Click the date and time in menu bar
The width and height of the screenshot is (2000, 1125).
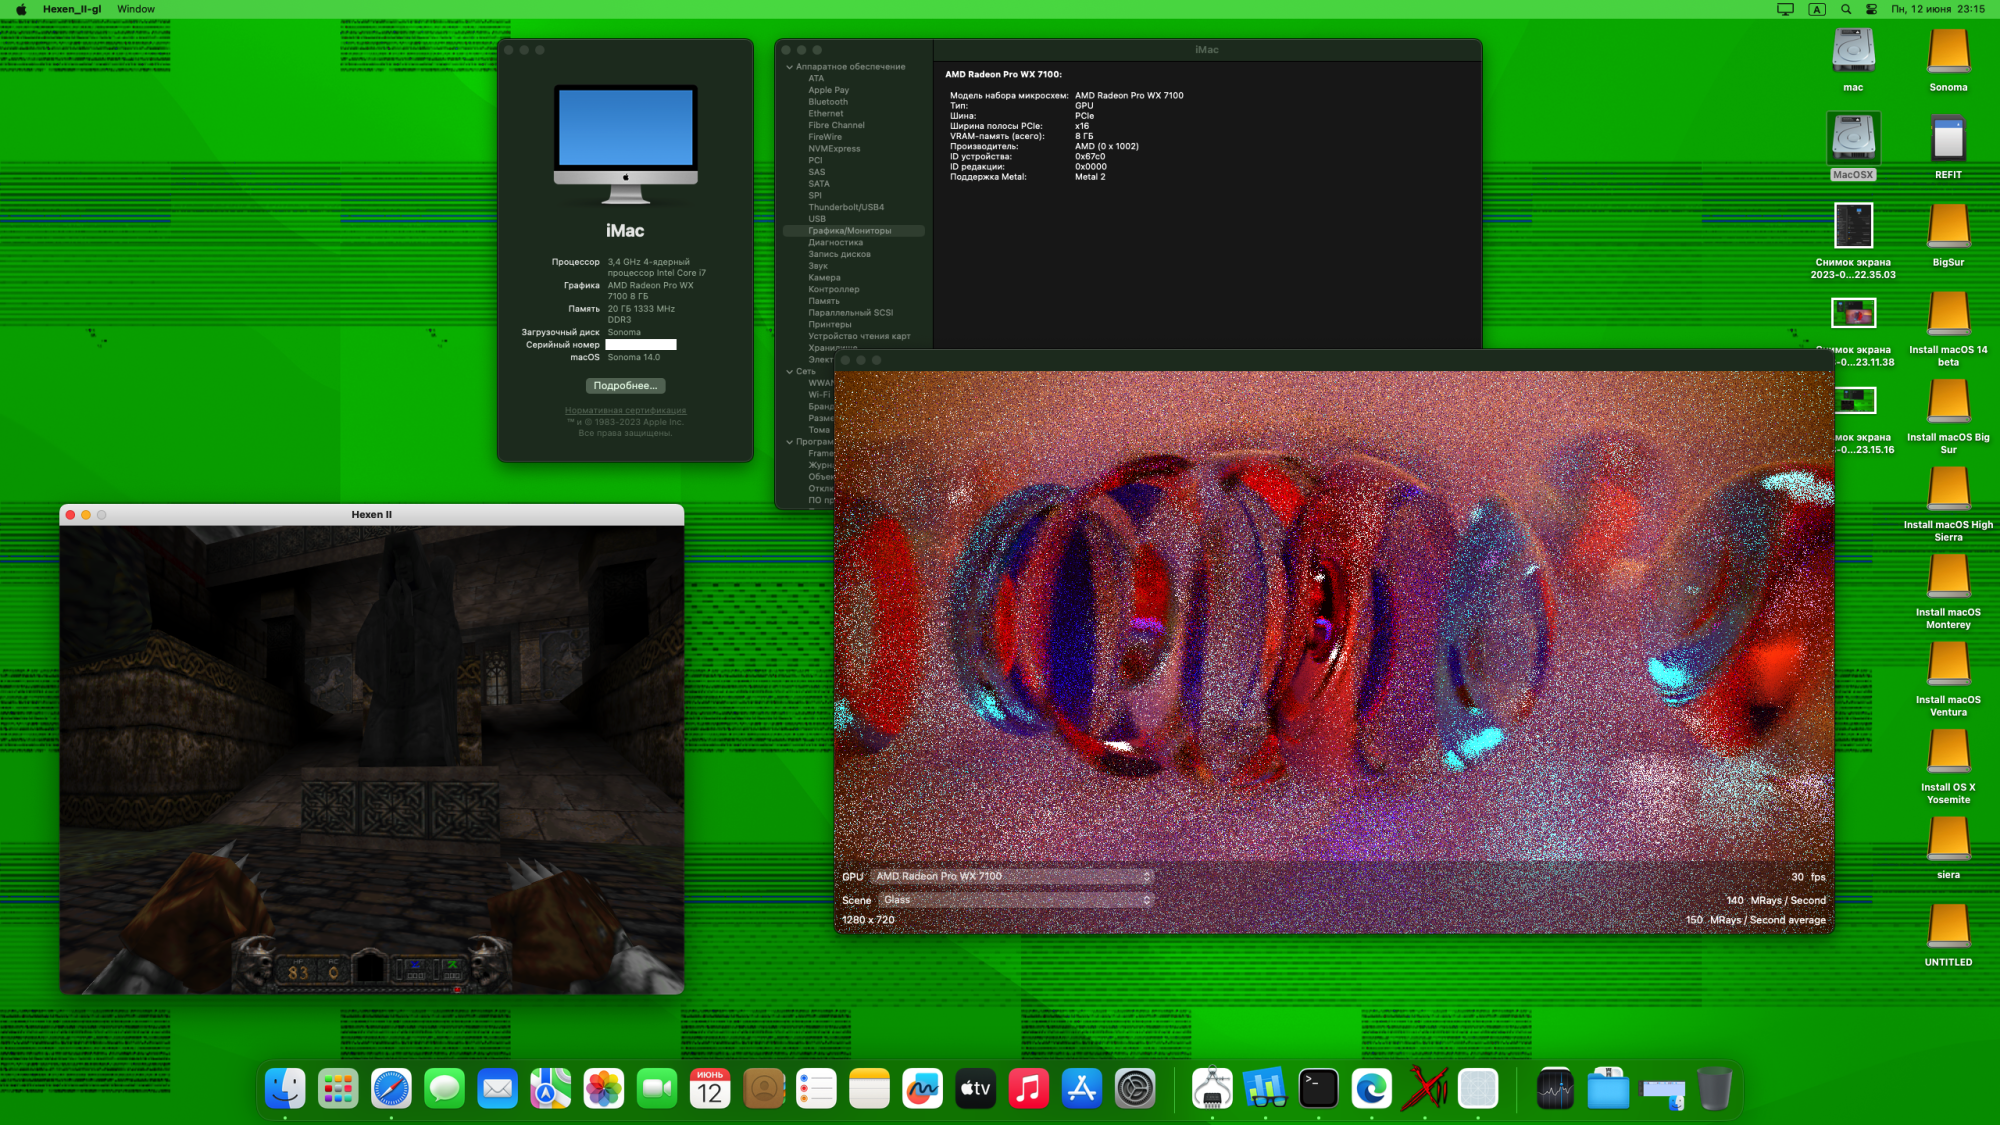(x=1938, y=9)
